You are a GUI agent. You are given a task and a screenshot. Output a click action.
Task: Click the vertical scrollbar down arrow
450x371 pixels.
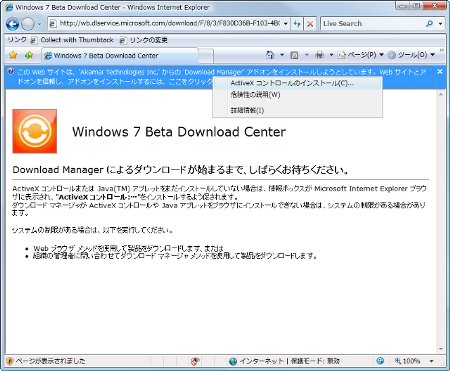tap(441, 349)
